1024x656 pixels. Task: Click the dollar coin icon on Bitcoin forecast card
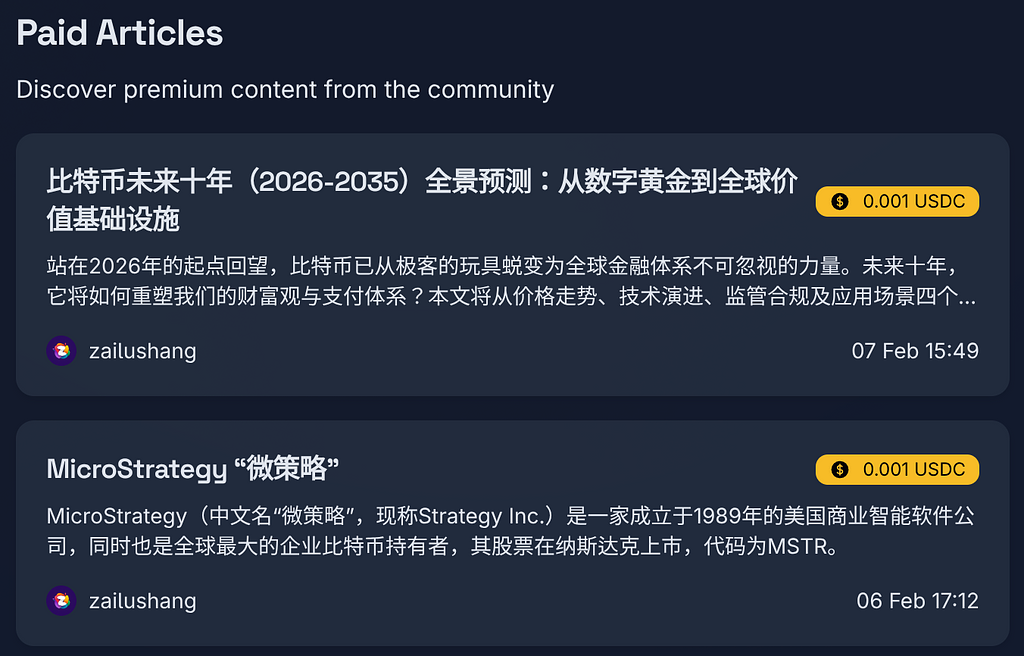click(840, 202)
